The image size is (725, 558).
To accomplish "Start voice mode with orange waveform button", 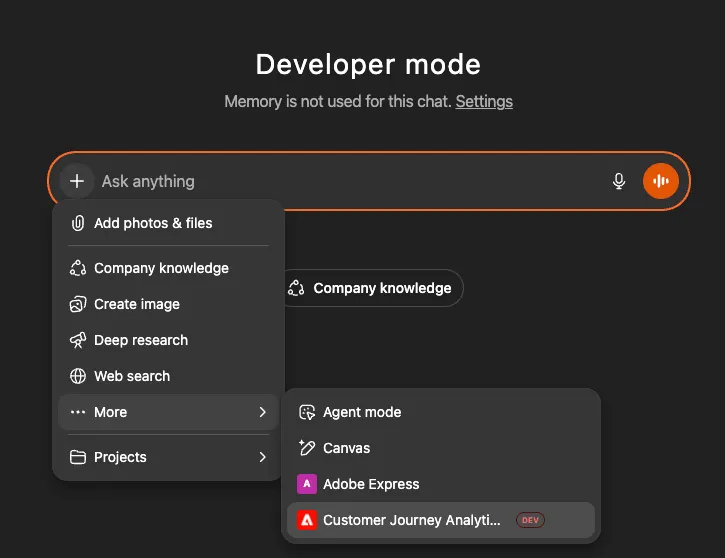I will (661, 181).
